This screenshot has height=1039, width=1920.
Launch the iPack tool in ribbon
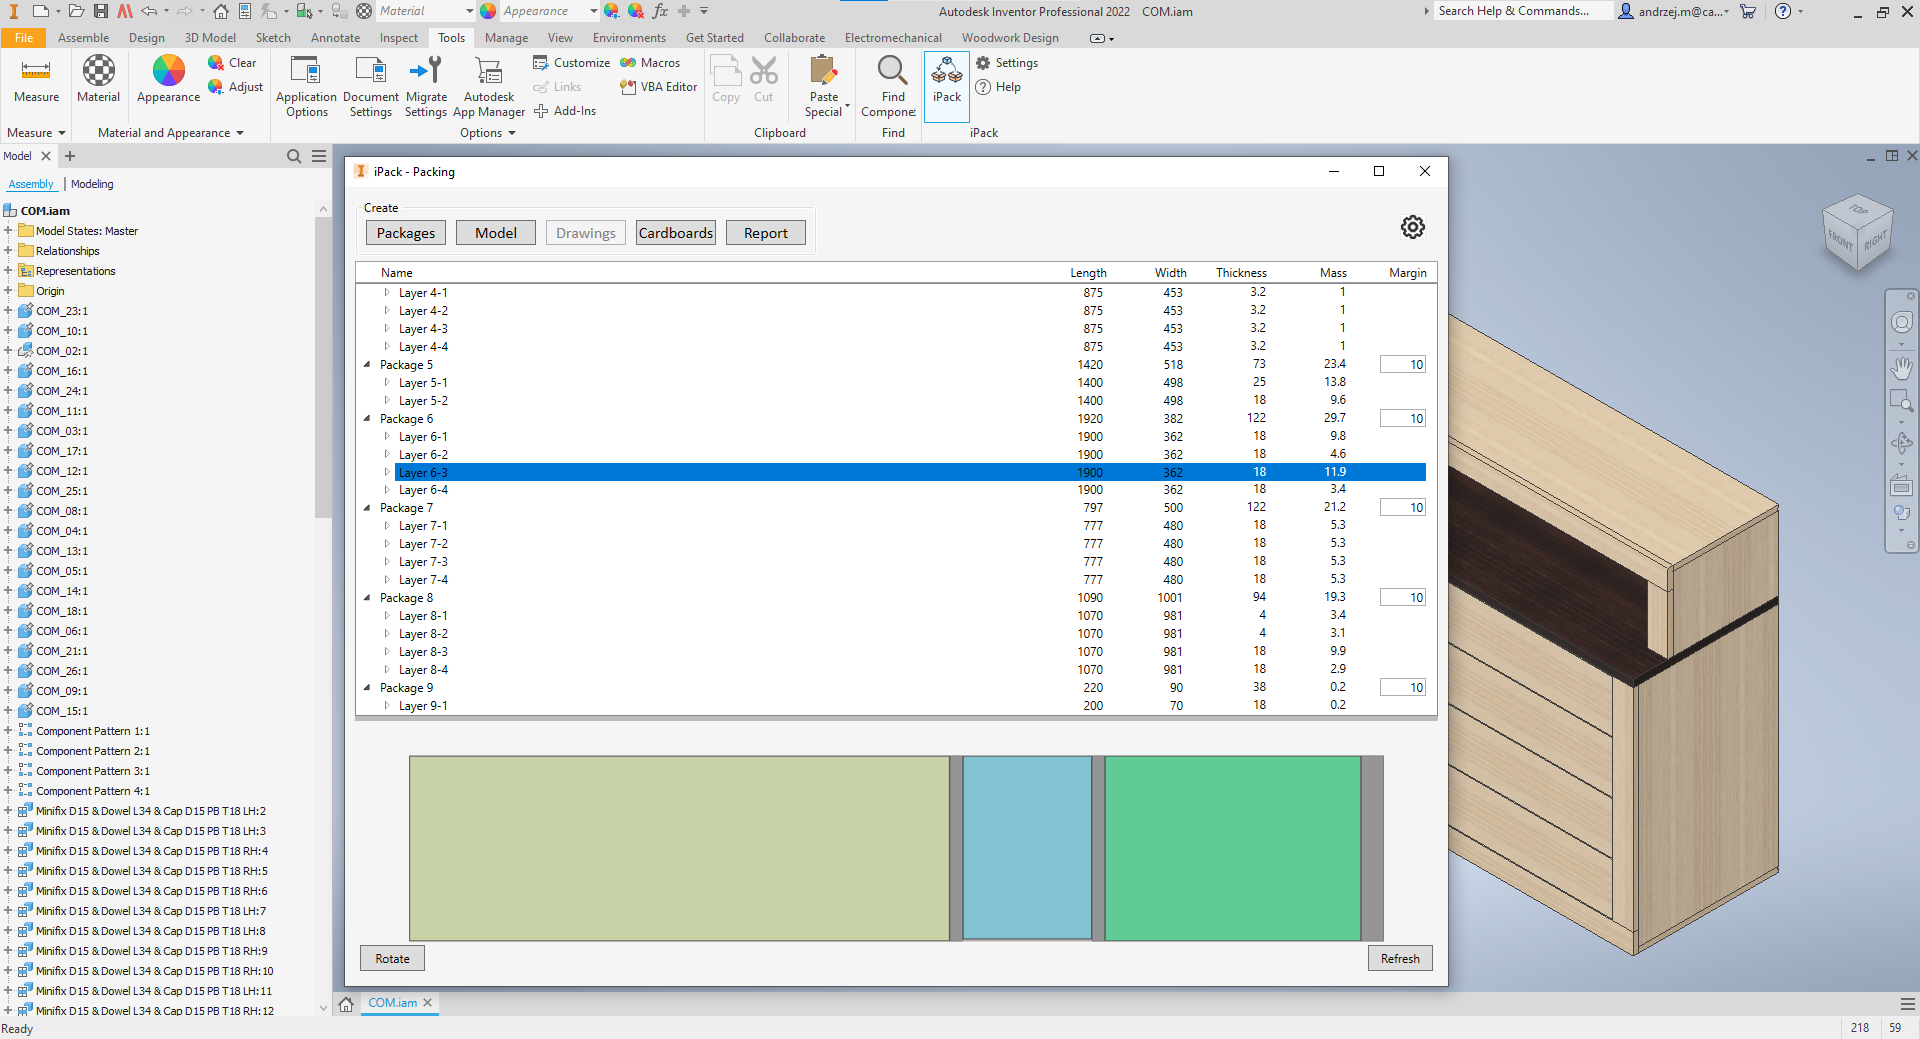(946, 80)
